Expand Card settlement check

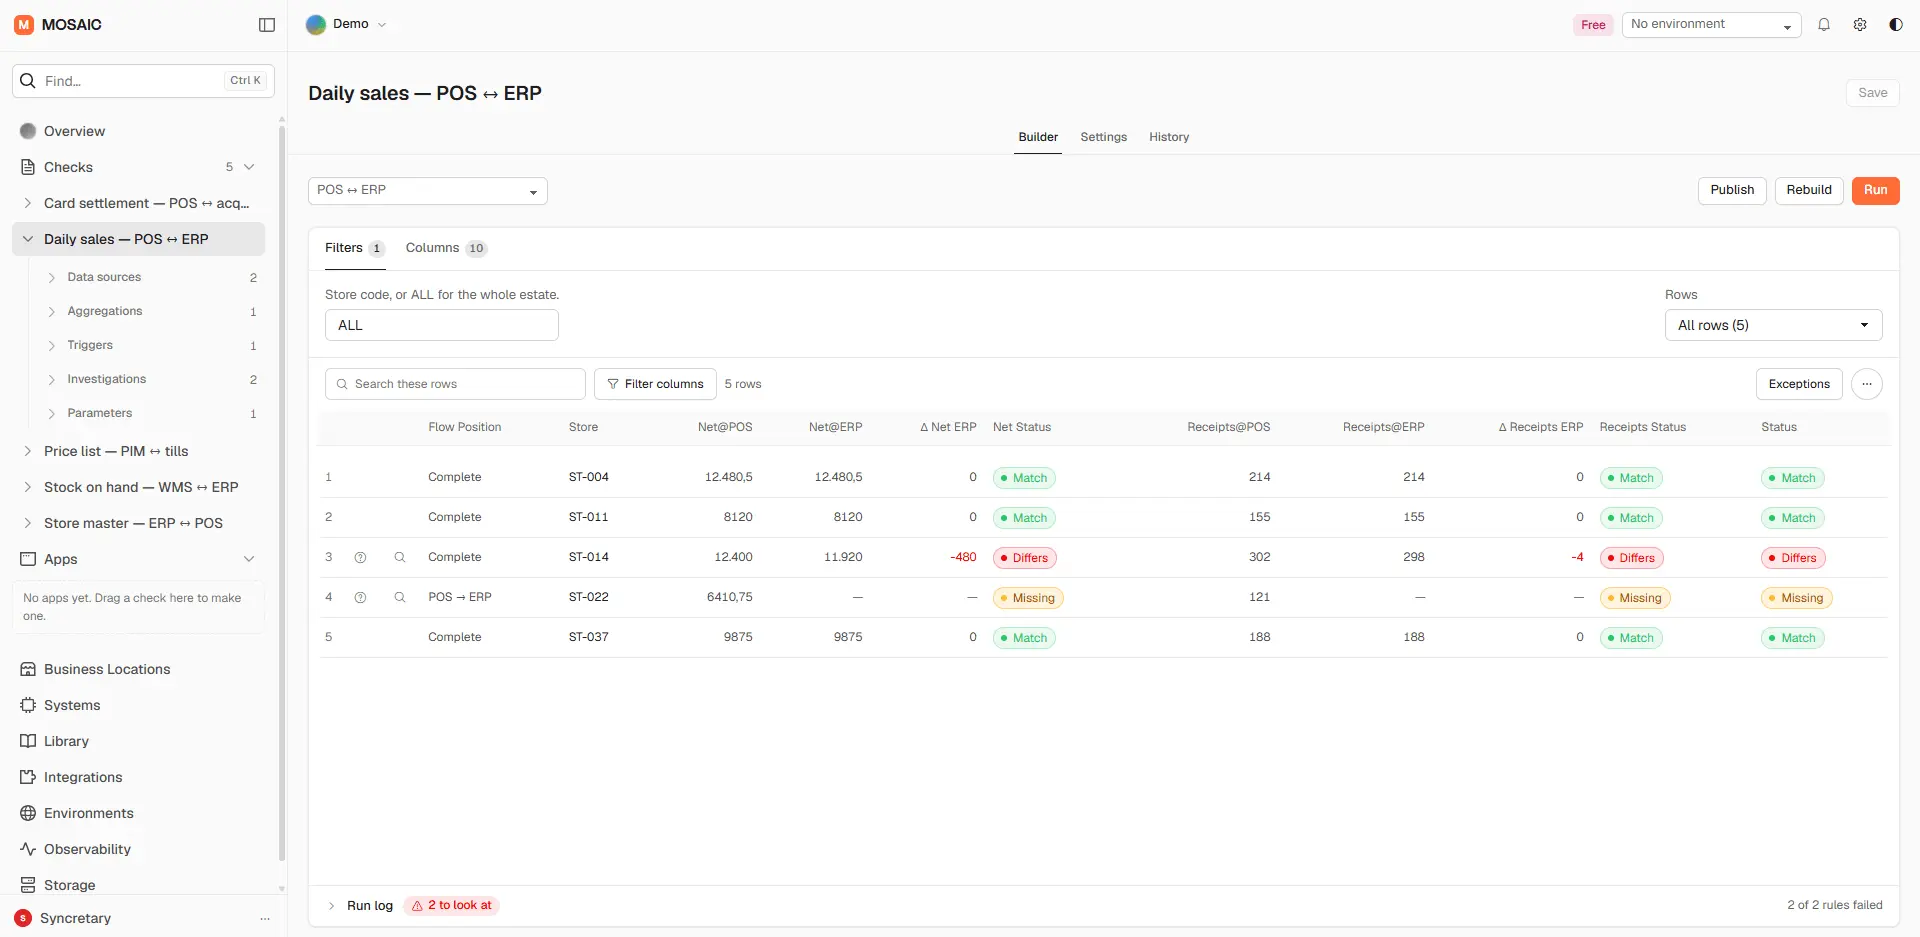pyautogui.click(x=28, y=203)
